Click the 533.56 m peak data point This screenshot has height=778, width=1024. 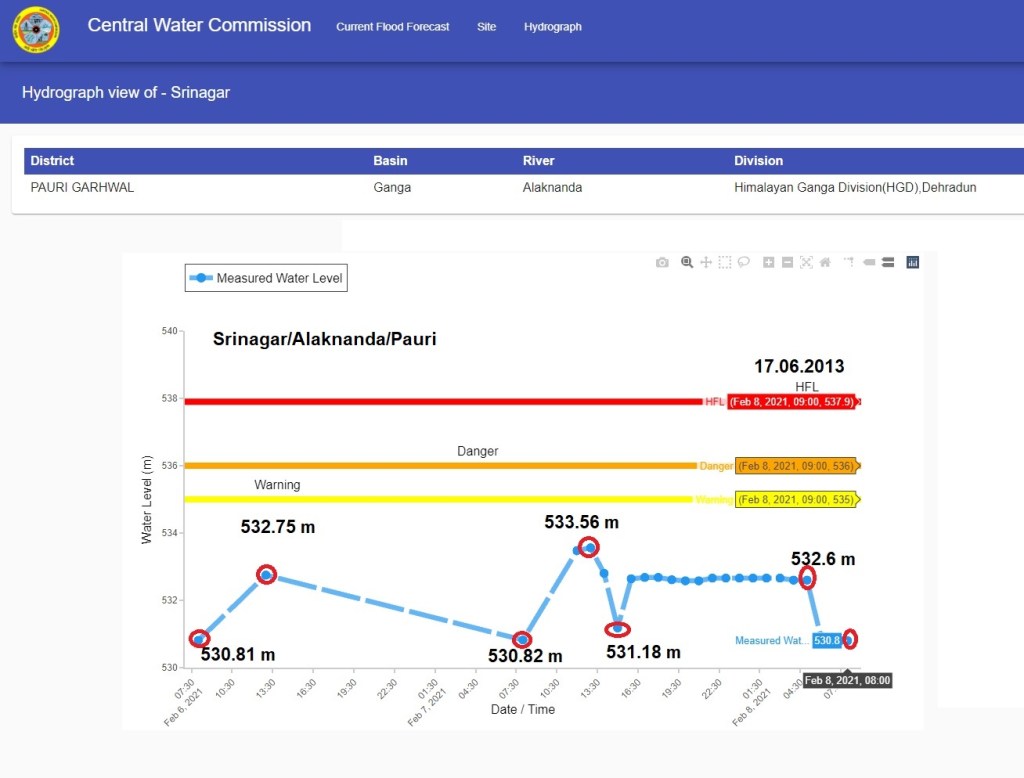[x=590, y=547]
